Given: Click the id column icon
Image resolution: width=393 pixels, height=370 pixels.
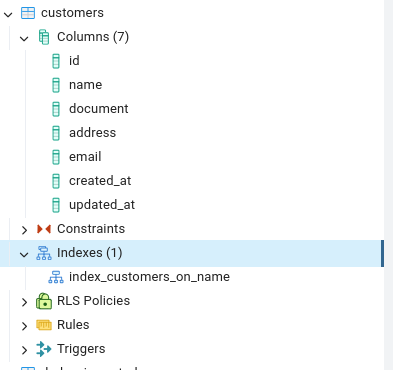Looking at the screenshot, I should 56,61.
